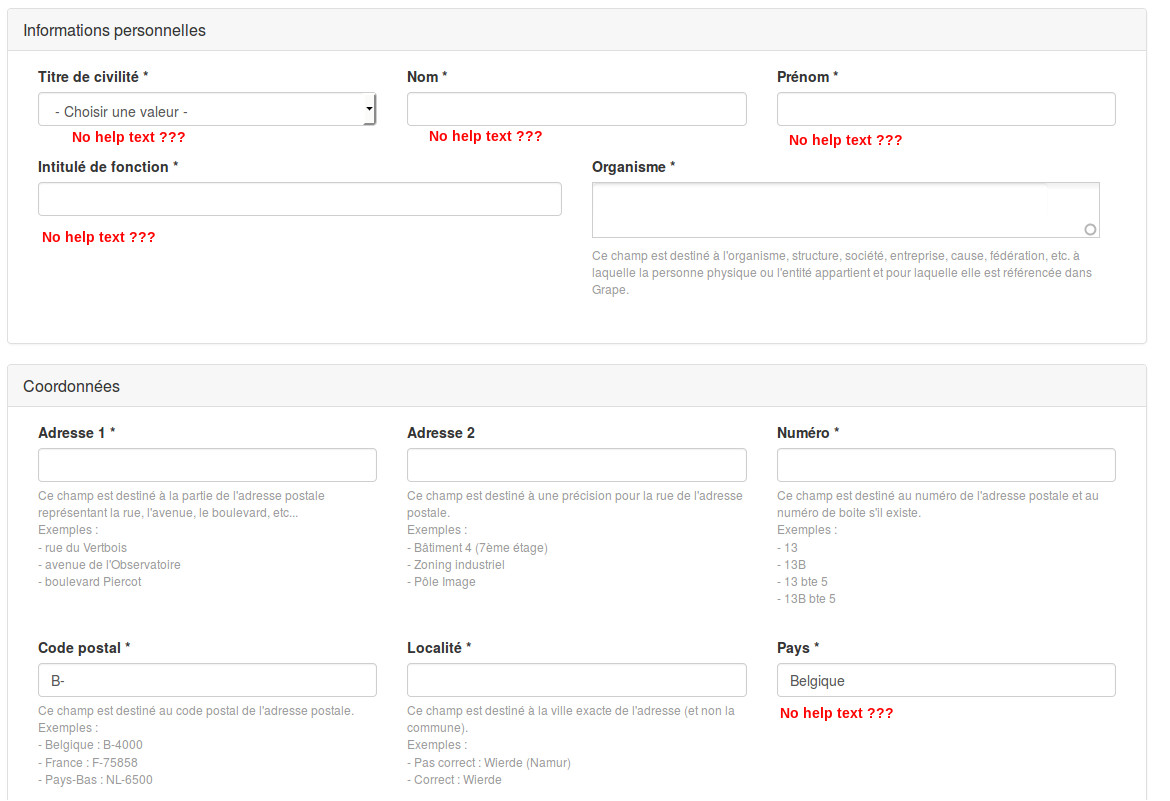Click the Adresse 2 input box

tap(576, 465)
